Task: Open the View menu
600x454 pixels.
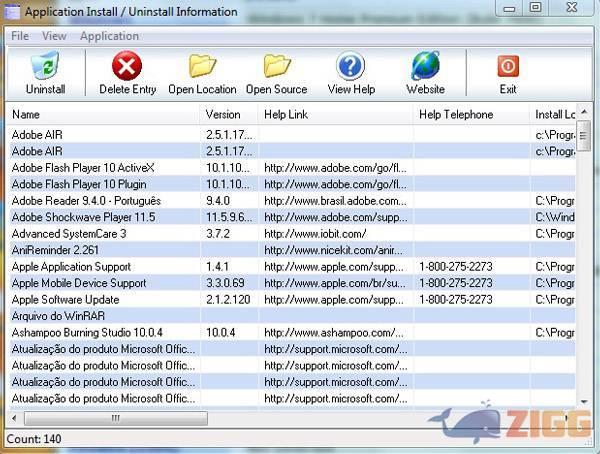Action: (54, 36)
